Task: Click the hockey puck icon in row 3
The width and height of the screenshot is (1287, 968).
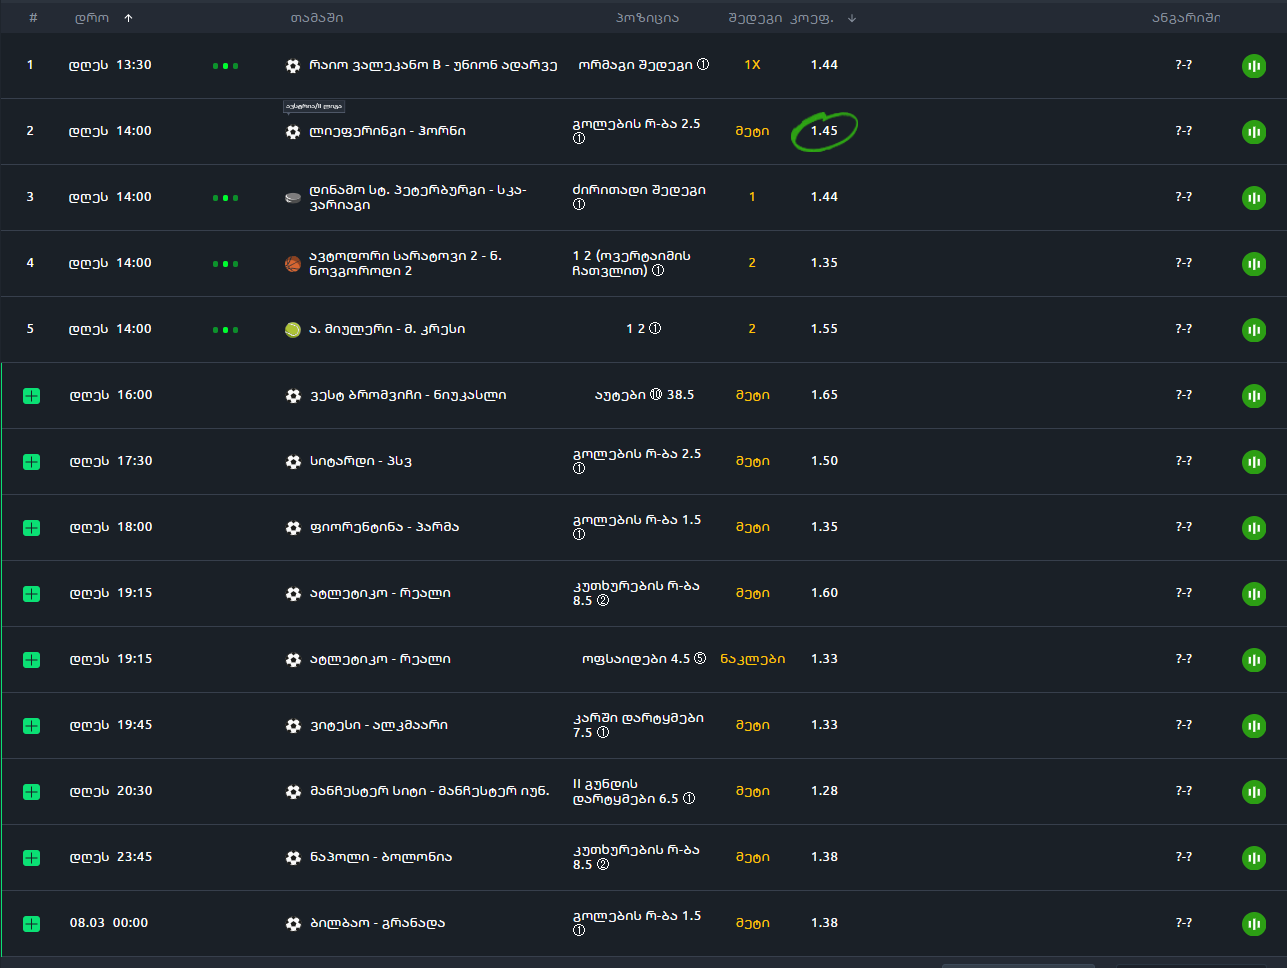Action: coord(293,197)
